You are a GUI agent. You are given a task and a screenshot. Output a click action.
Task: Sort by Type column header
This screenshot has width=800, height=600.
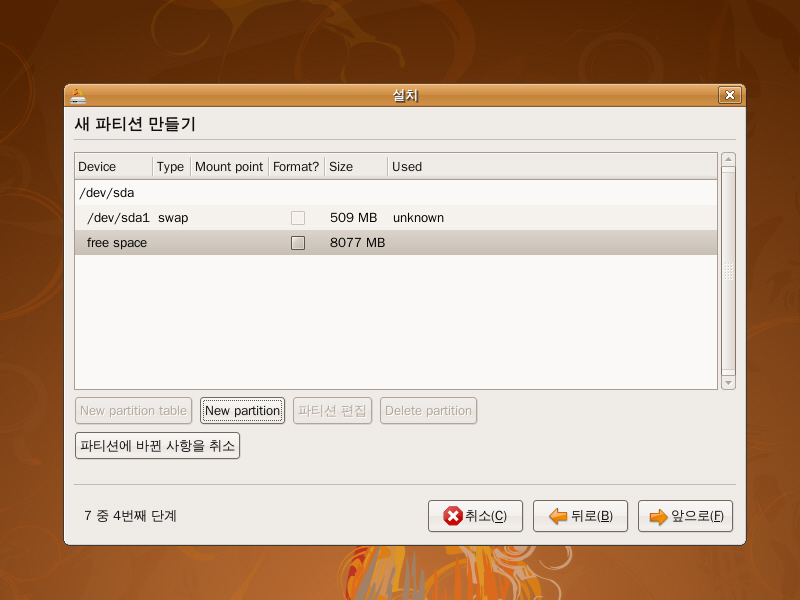pyautogui.click(x=171, y=167)
